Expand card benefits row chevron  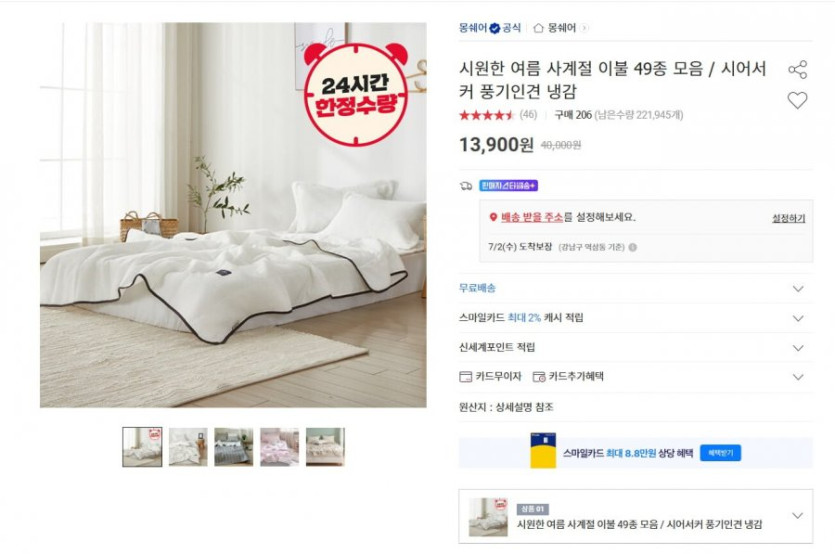(798, 377)
